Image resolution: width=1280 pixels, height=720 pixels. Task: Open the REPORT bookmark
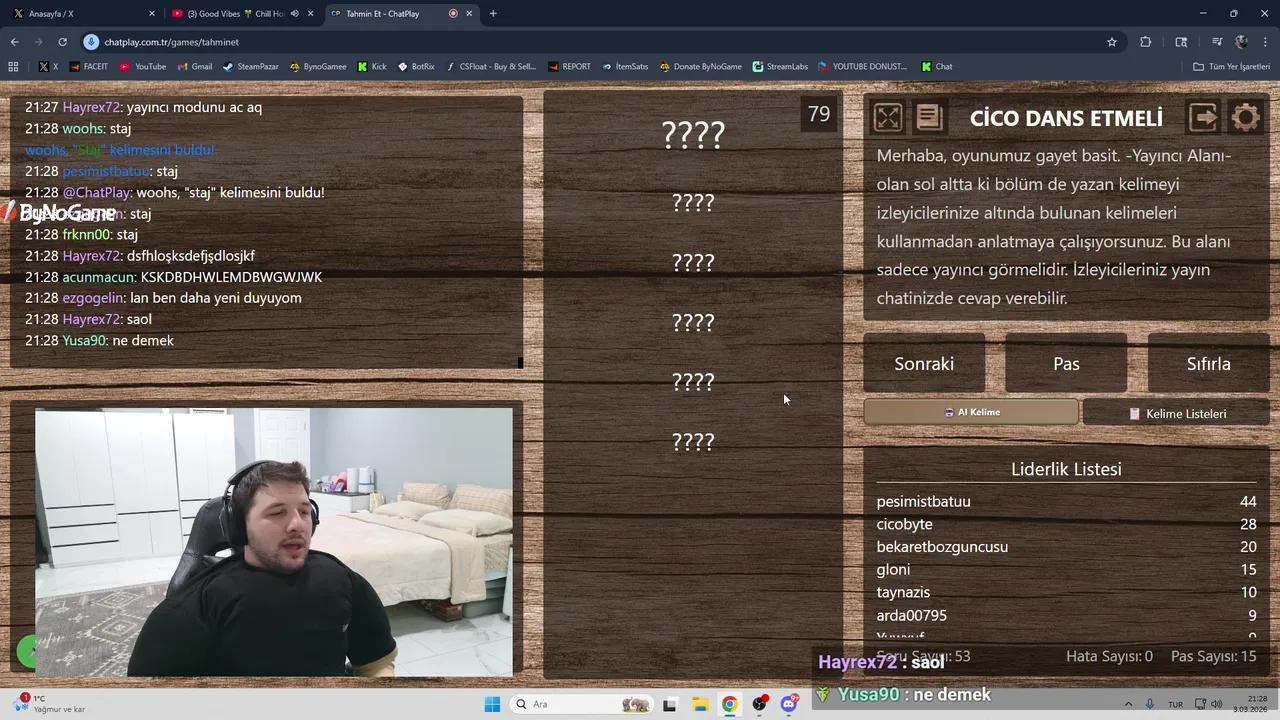569,67
